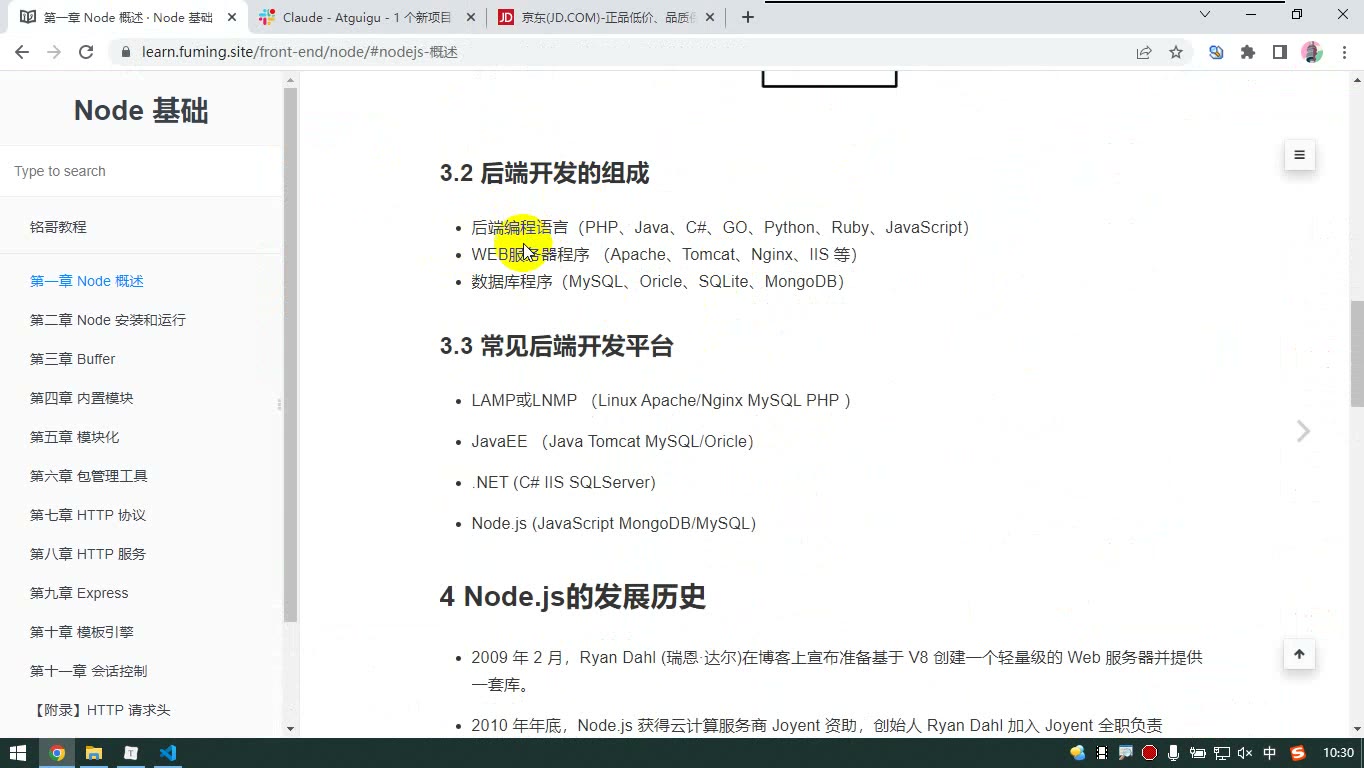
Task: Click the Node 基础 site title
Action: tap(141, 111)
